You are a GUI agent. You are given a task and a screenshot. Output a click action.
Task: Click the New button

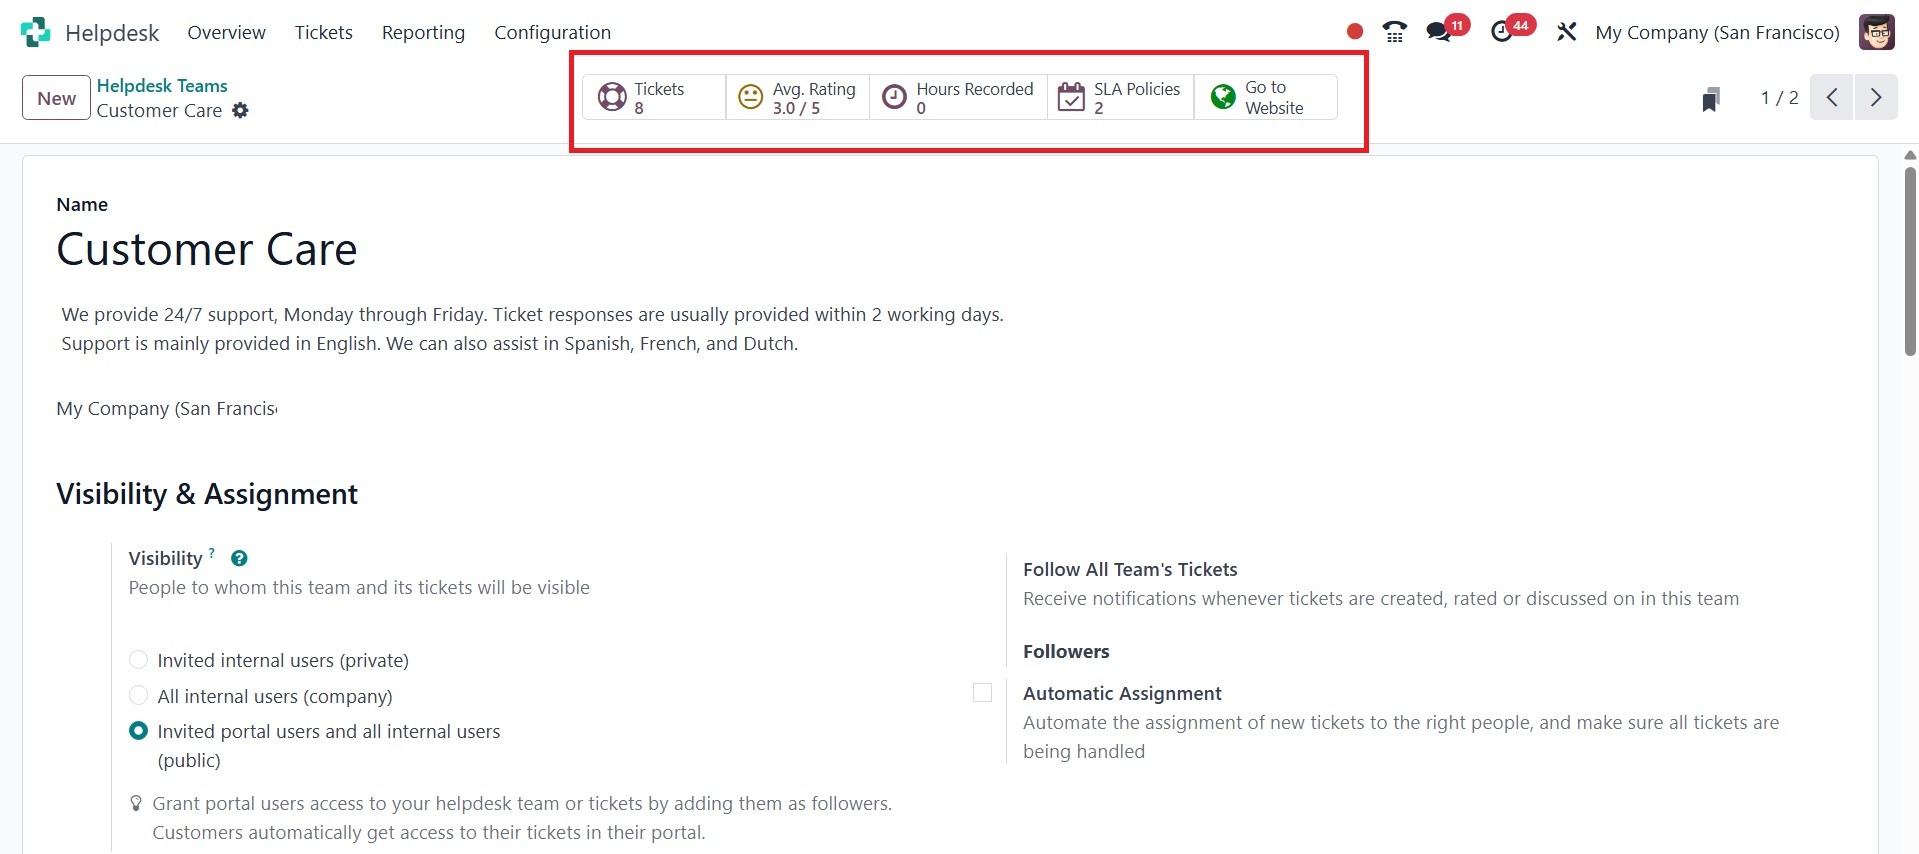tap(56, 98)
